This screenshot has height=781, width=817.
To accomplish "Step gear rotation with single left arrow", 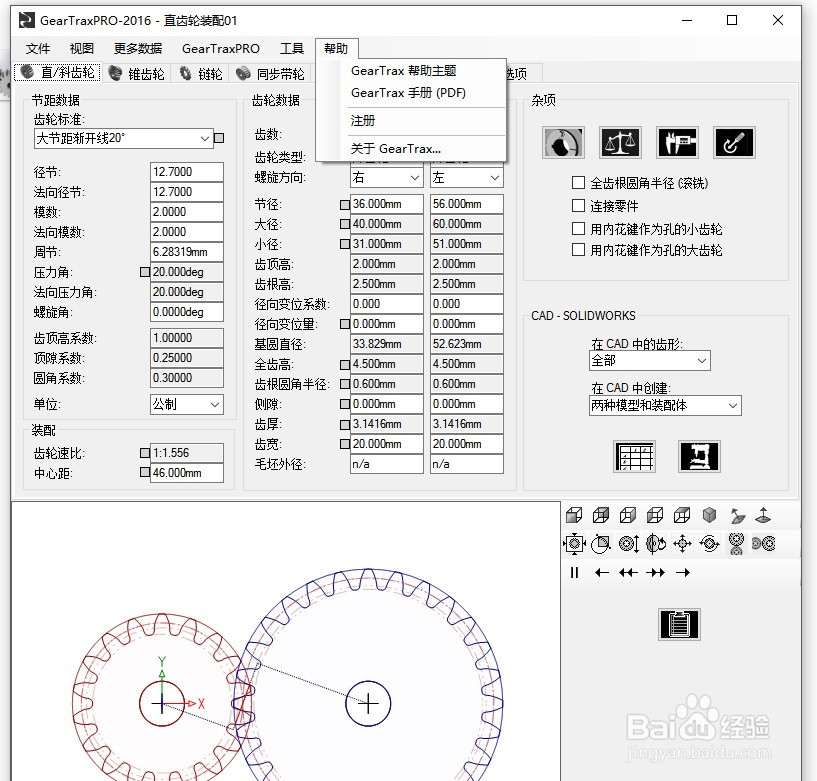I will pos(601,573).
